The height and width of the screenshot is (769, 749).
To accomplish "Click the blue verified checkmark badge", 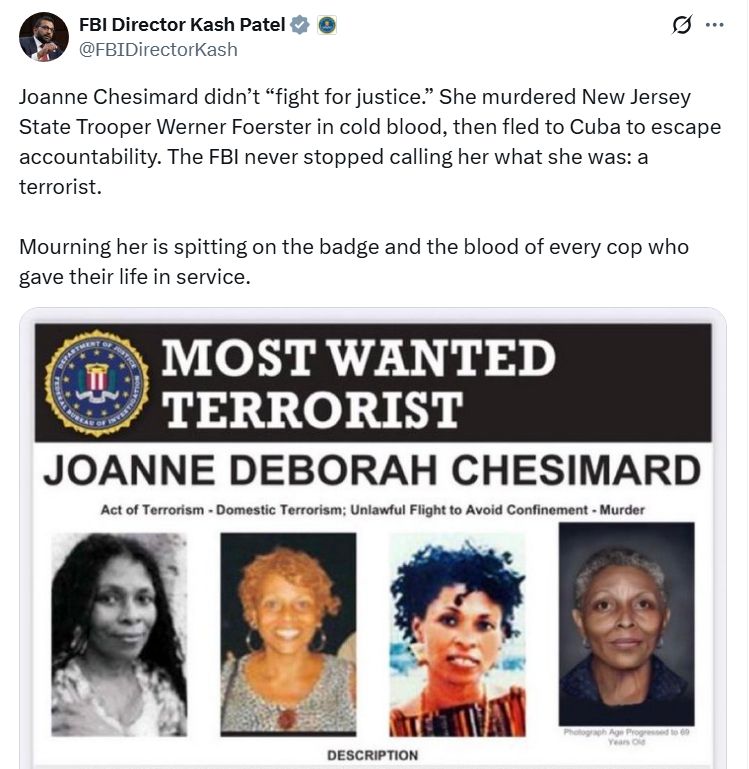I will (x=300, y=25).
